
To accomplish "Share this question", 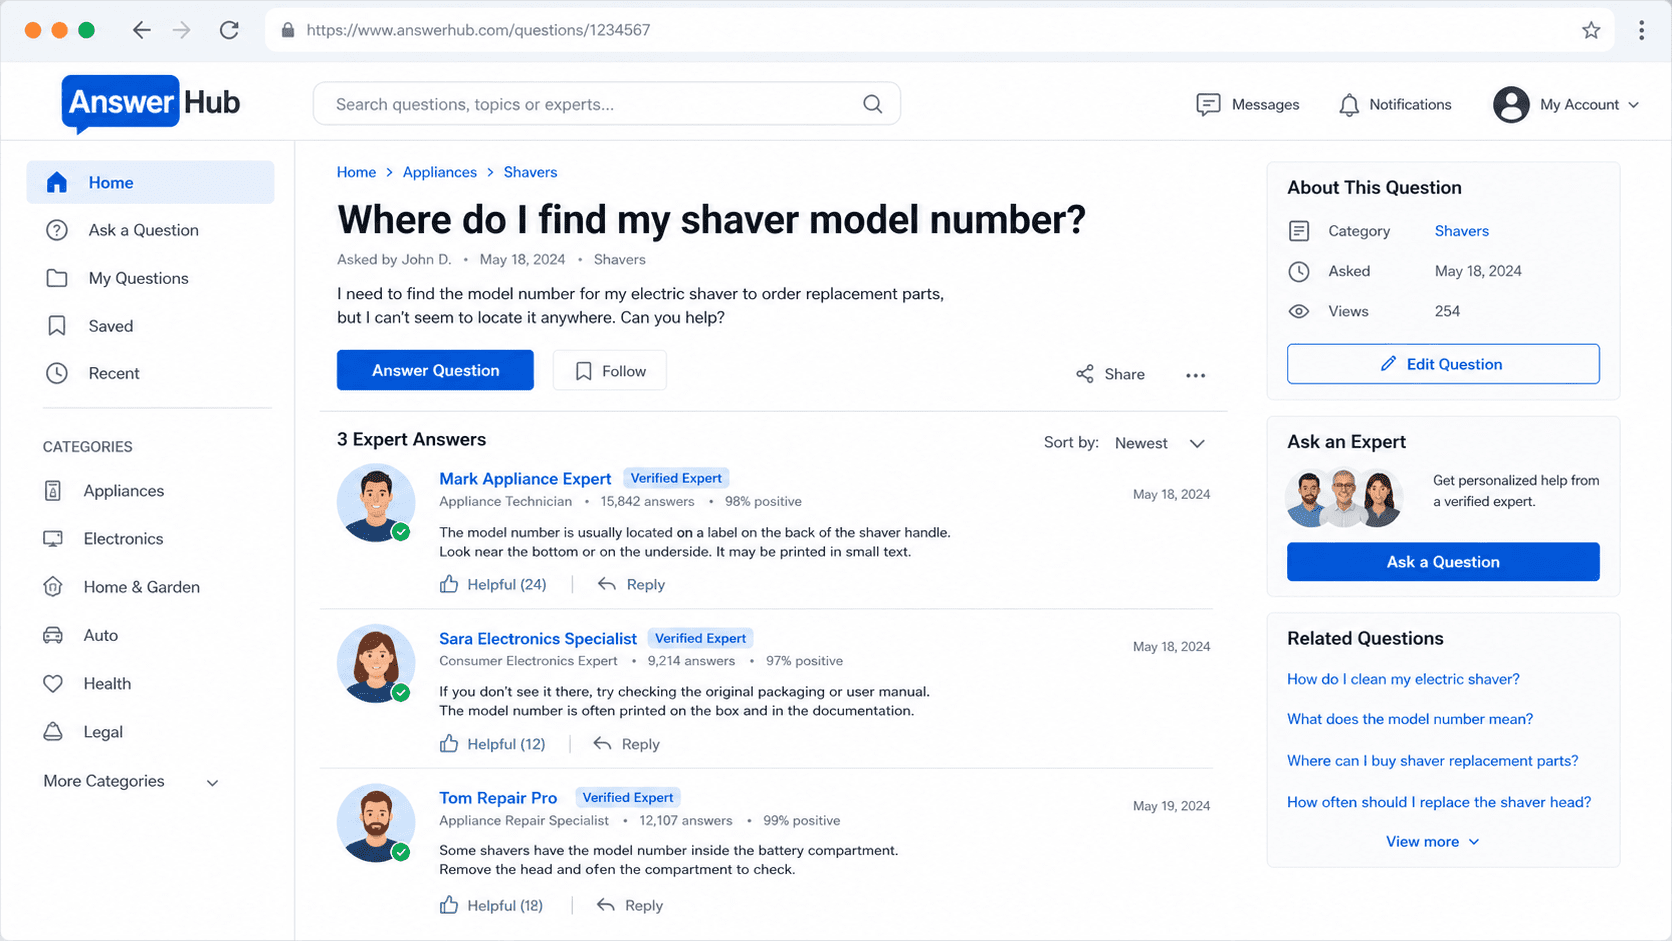I will coord(1110,374).
